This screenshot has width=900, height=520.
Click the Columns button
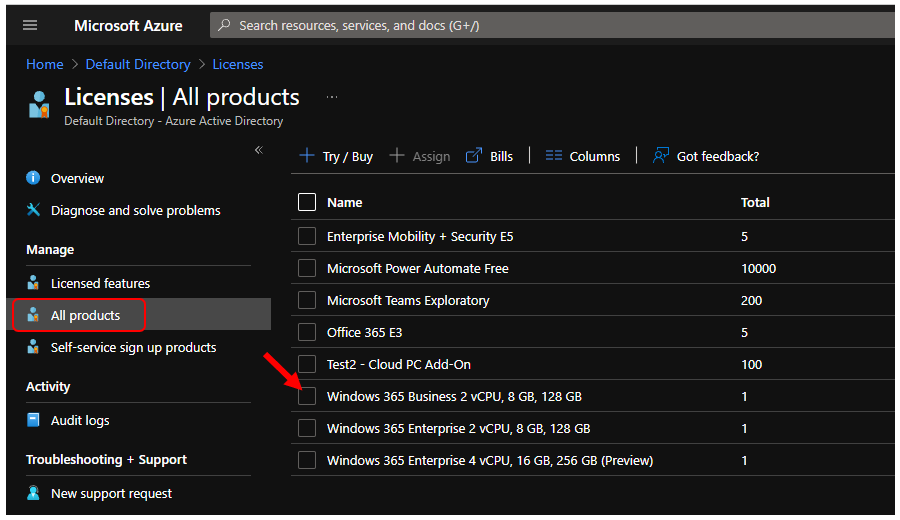[x=583, y=156]
